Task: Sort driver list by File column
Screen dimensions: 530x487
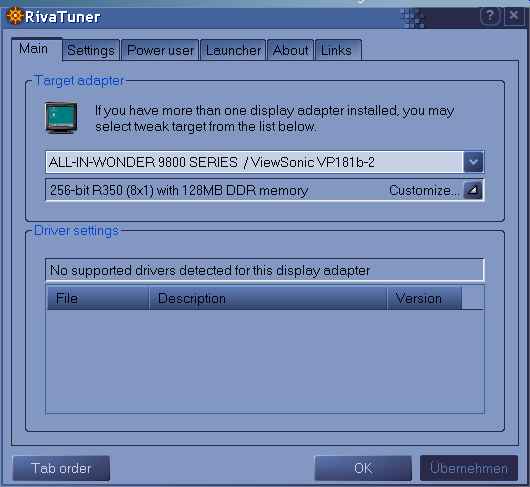Action: [x=98, y=298]
